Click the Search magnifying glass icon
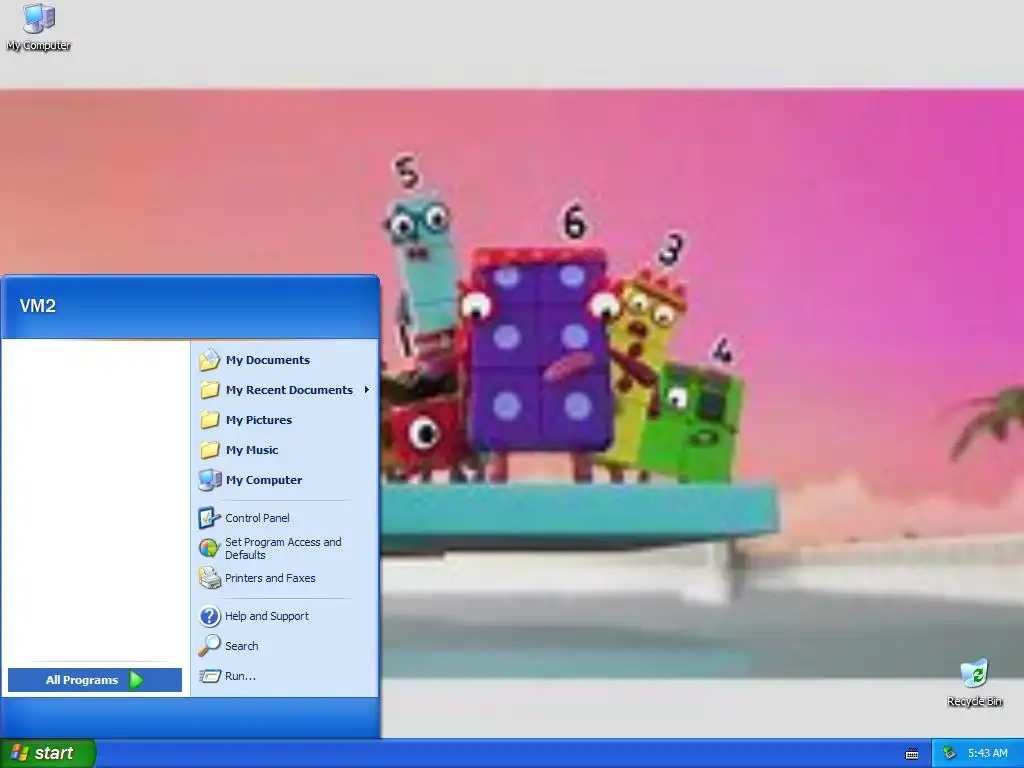 point(210,646)
